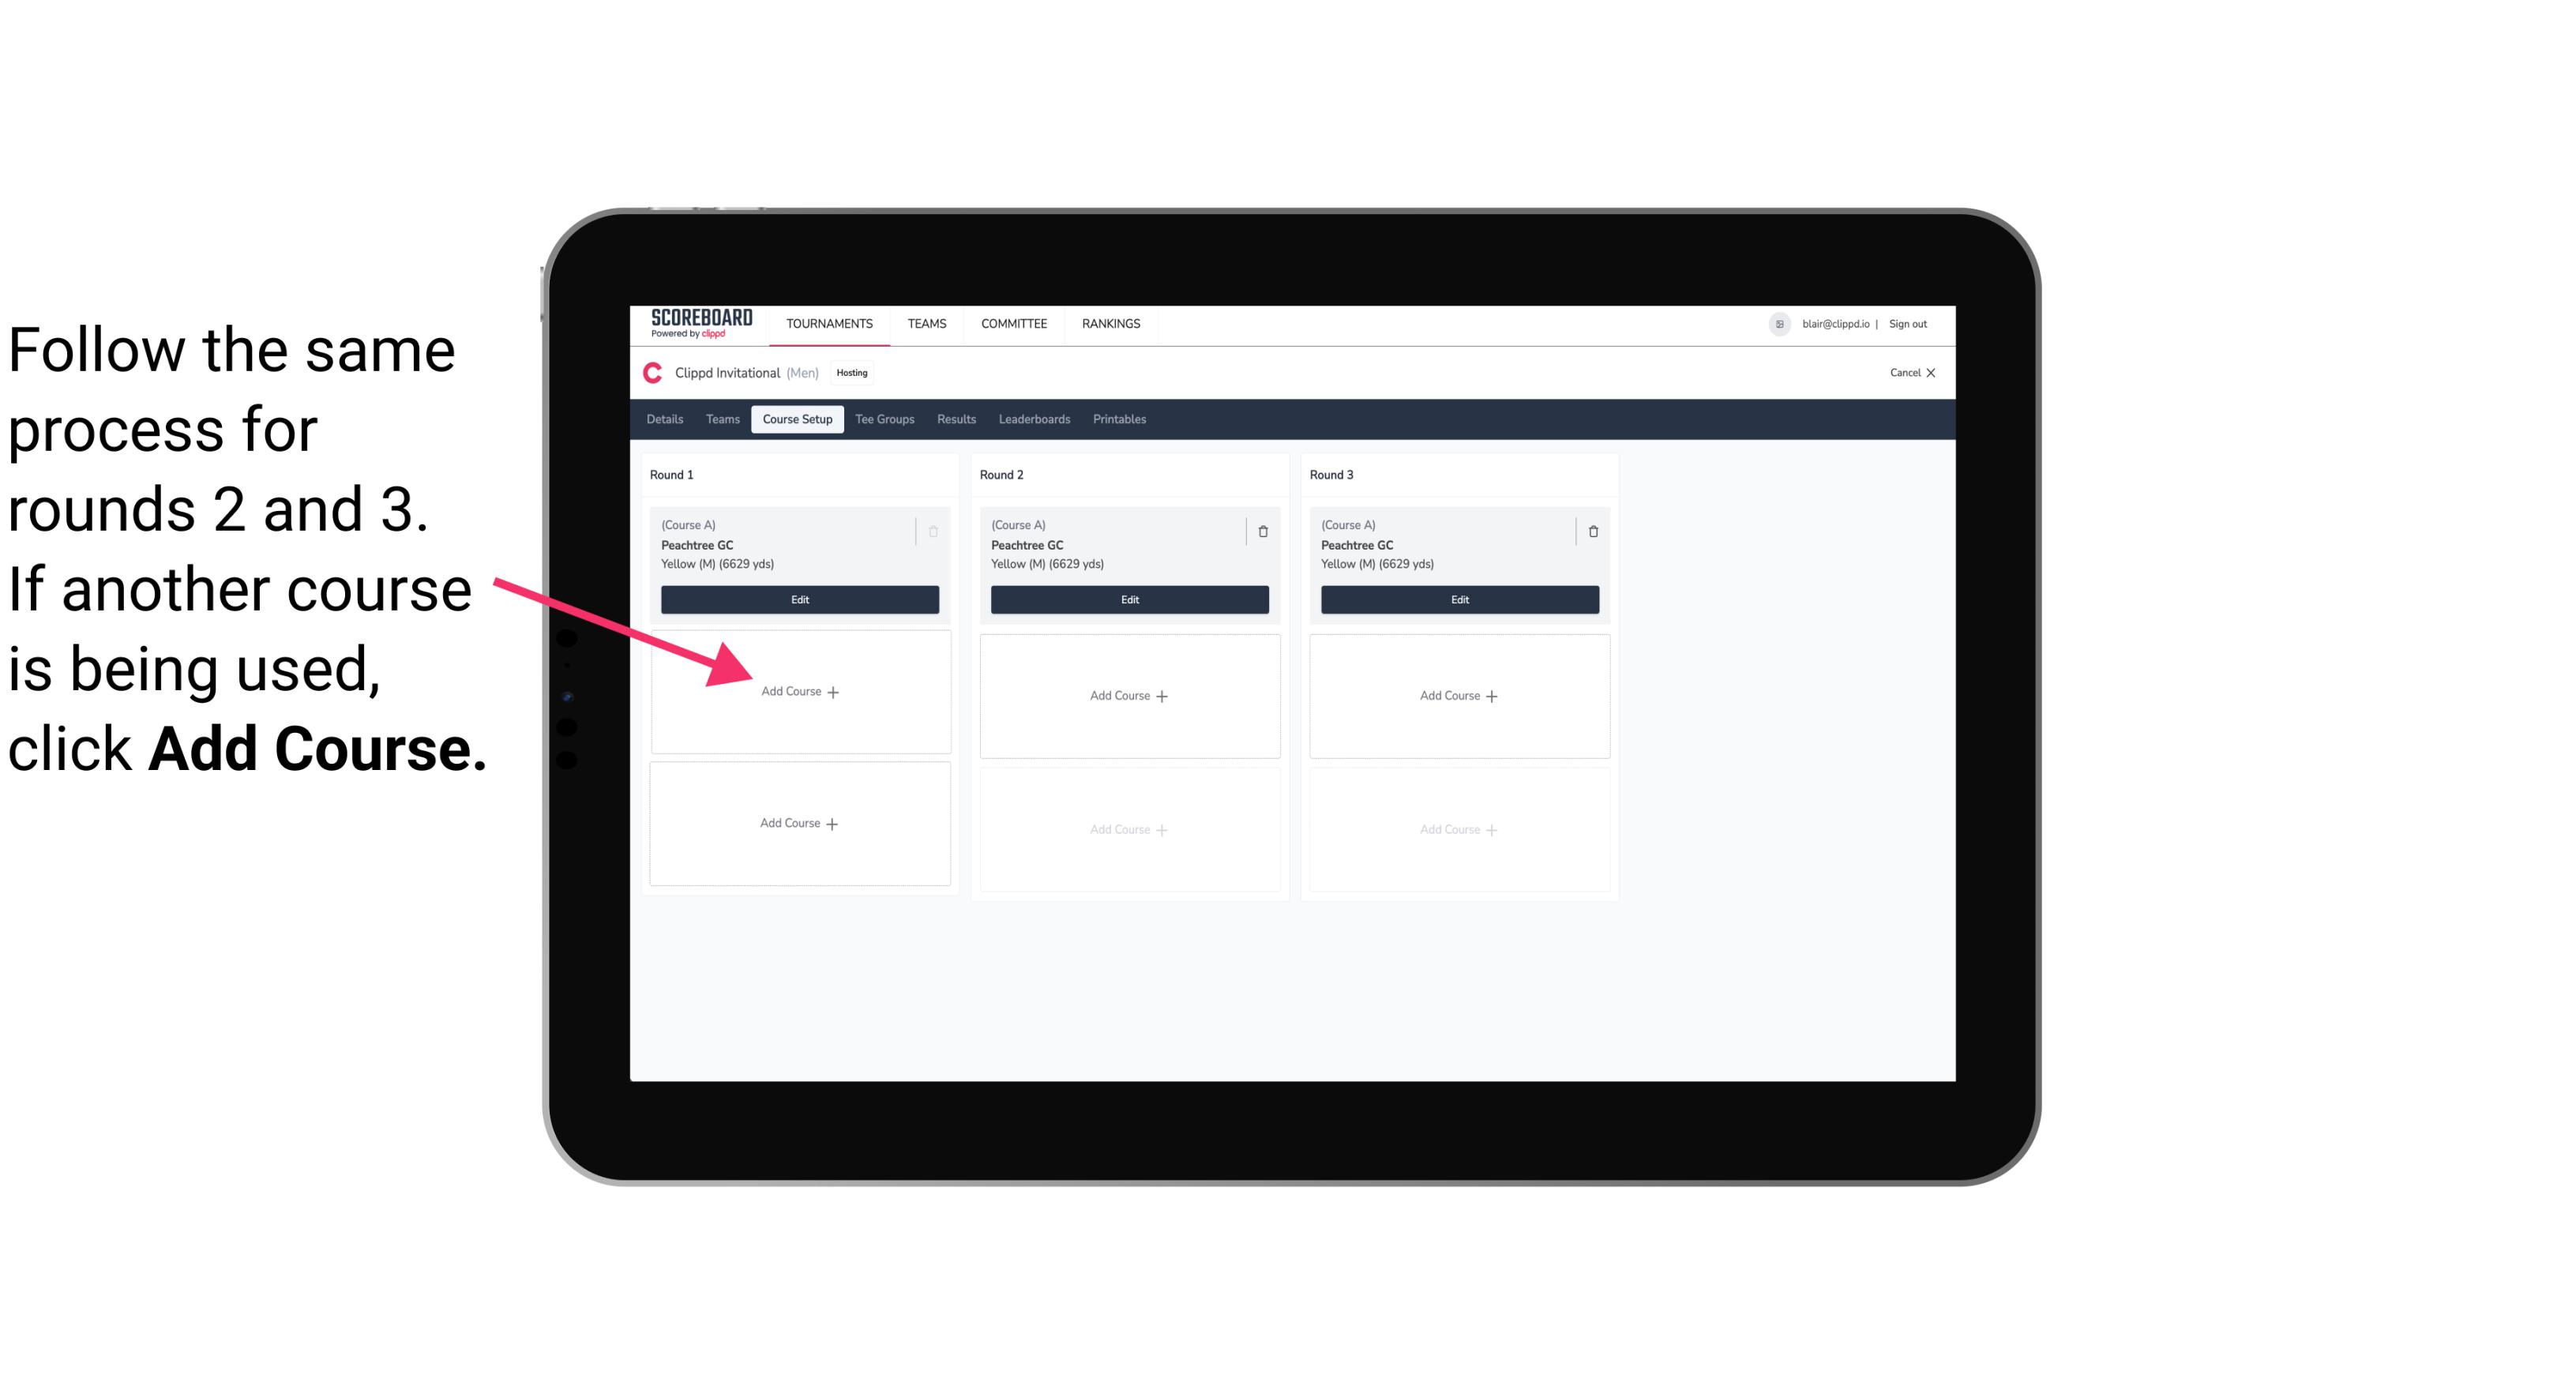Select TOURNAMENTS from navigation menu
The width and height of the screenshot is (2576, 1386).
click(829, 322)
